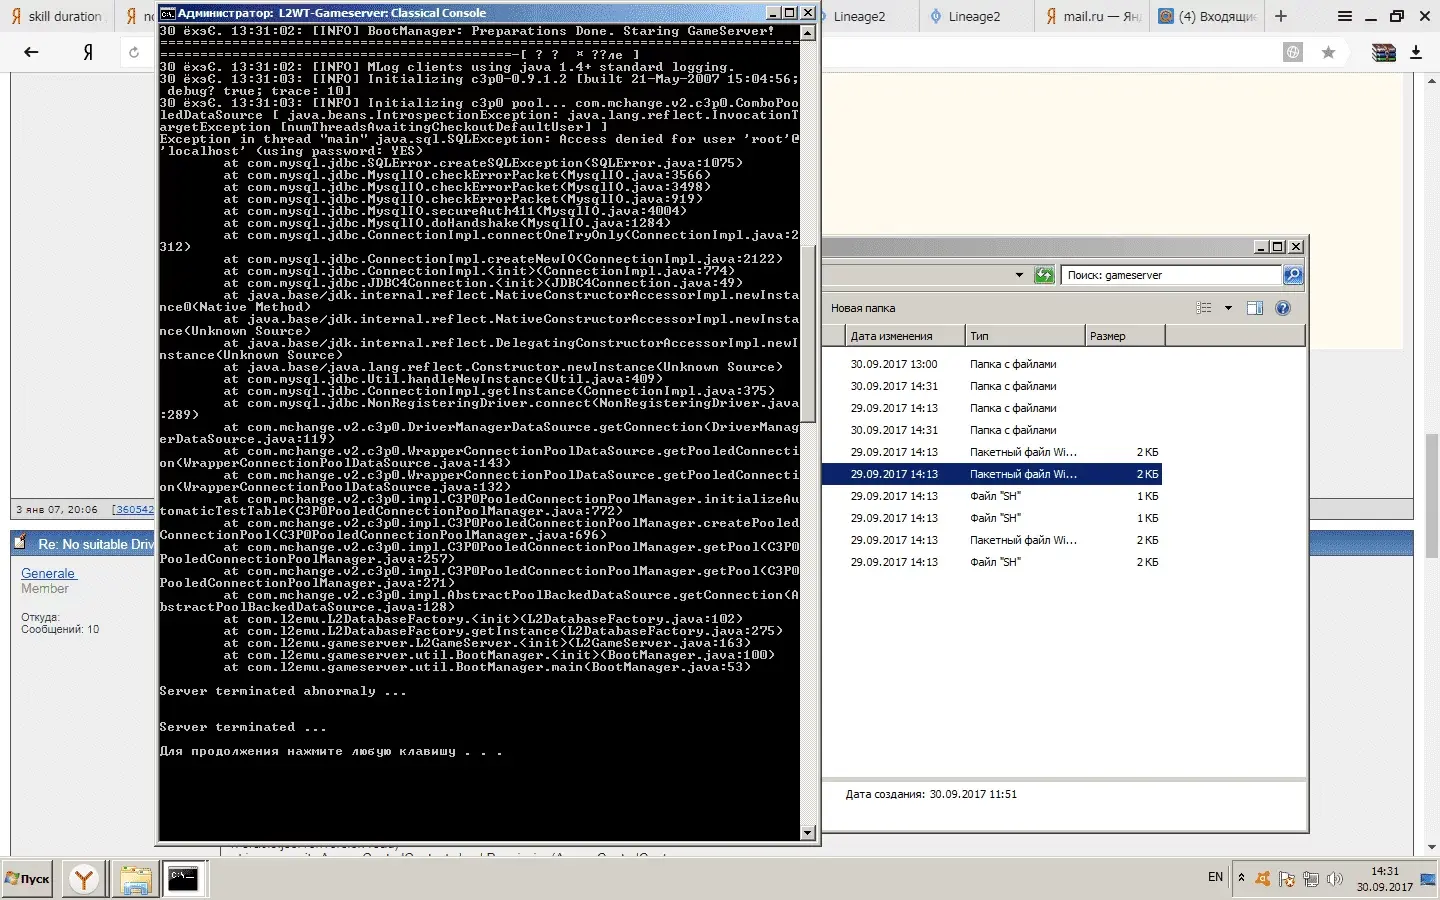Click the Explorer search field

[x=1171, y=275]
